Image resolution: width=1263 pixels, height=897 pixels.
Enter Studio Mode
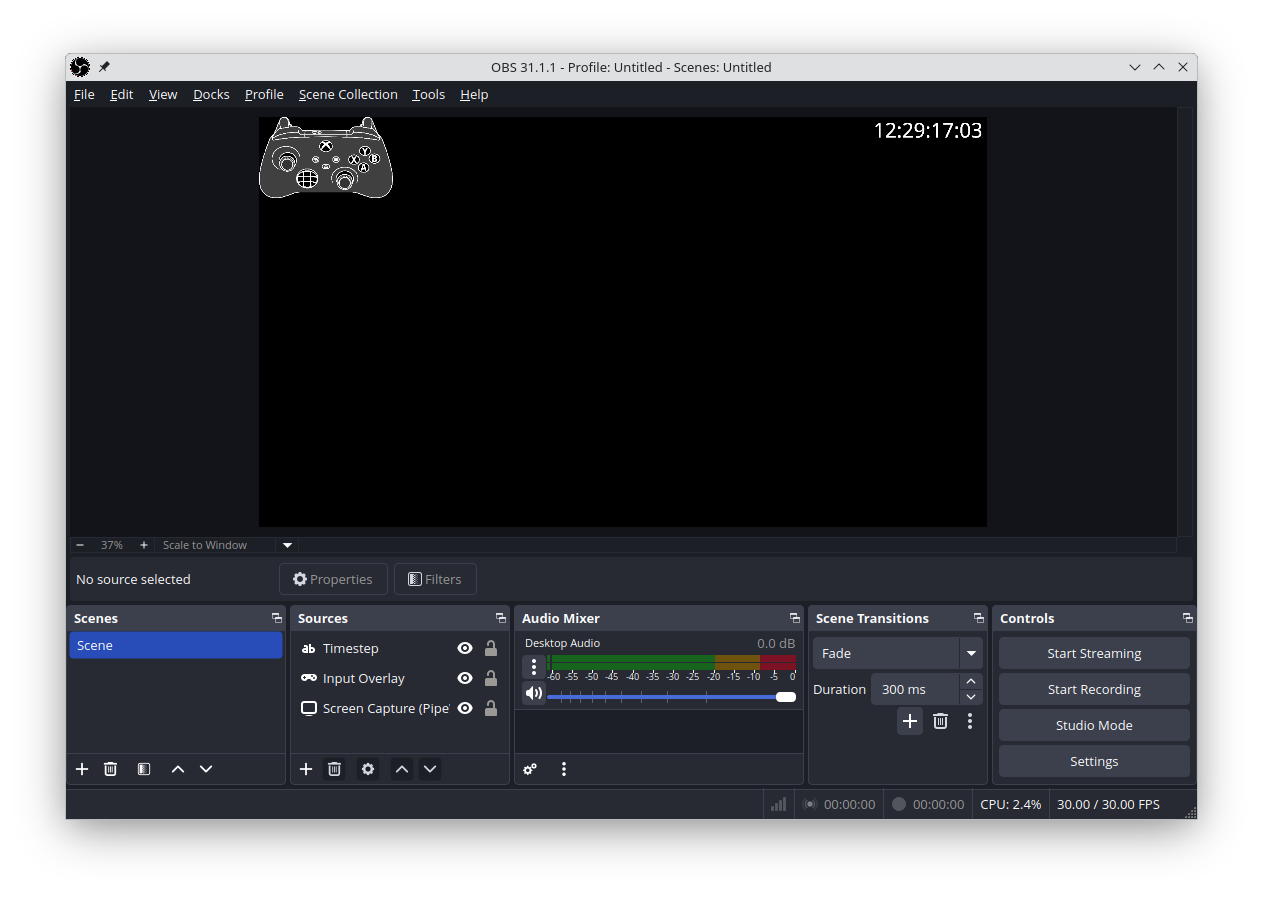click(1094, 726)
